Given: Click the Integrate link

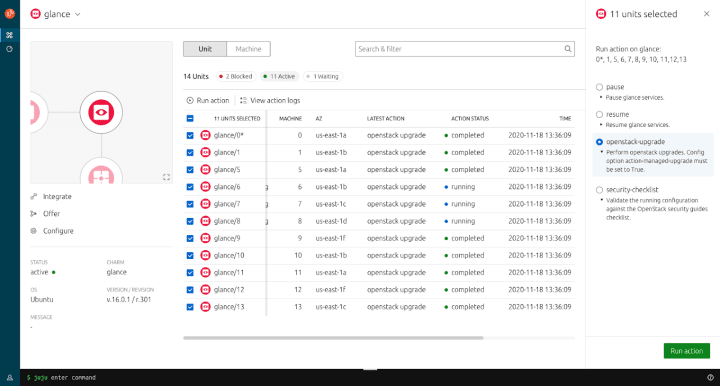Looking at the screenshot, I should pyautogui.click(x=57, y=196).
